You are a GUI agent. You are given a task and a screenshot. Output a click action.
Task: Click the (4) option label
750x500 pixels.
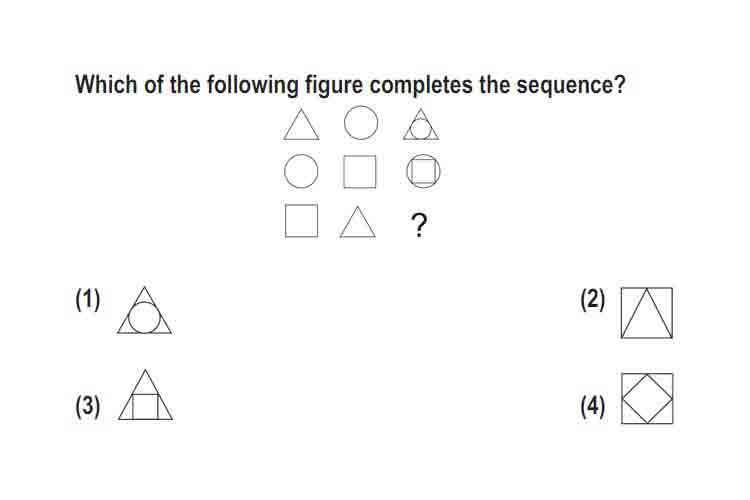pyautogui.click(x=593, y=407)
